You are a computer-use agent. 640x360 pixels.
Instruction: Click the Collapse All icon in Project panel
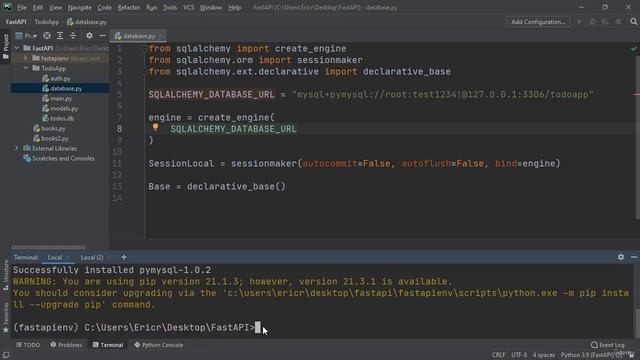point(73,36)
